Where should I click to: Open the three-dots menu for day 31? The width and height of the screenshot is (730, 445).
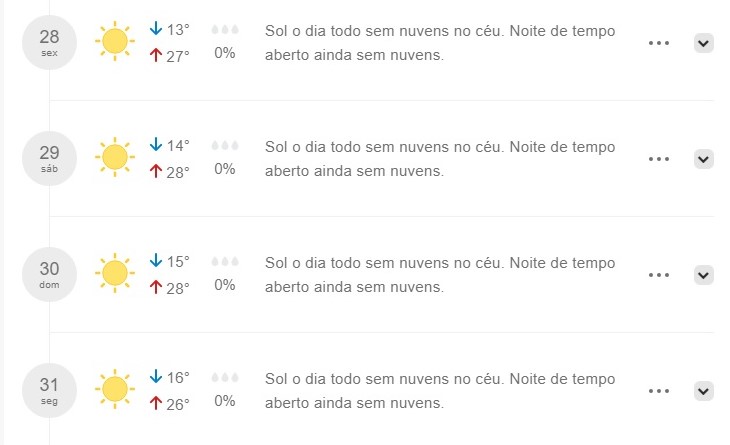[659, 391]
